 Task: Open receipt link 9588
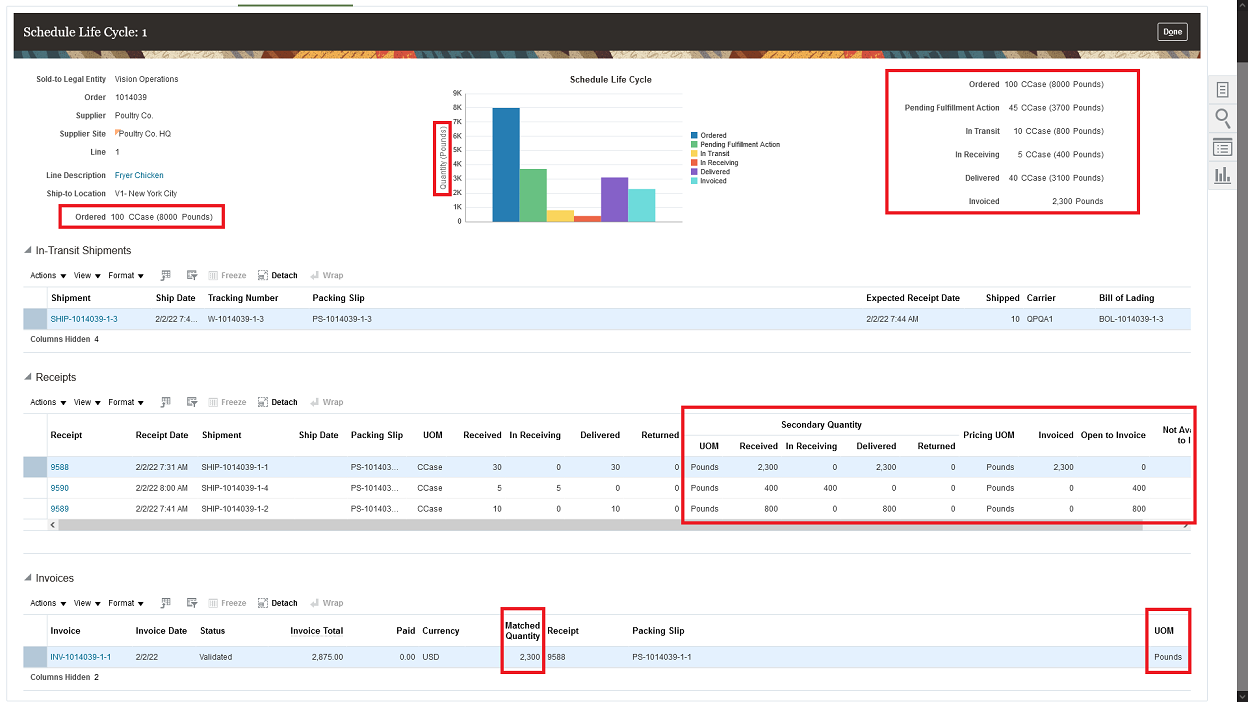(x=59, y=467)
